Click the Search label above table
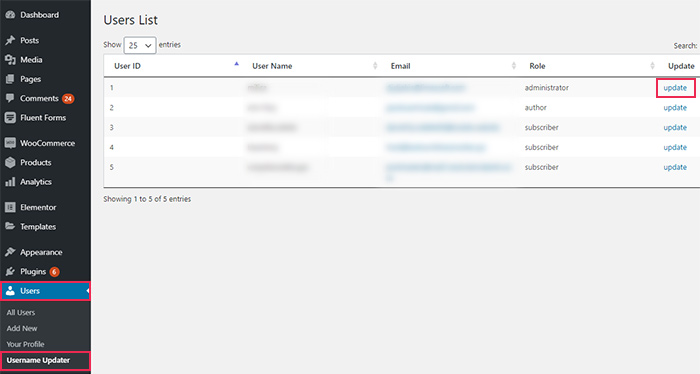The image size is (700, 374). [685, 46]
